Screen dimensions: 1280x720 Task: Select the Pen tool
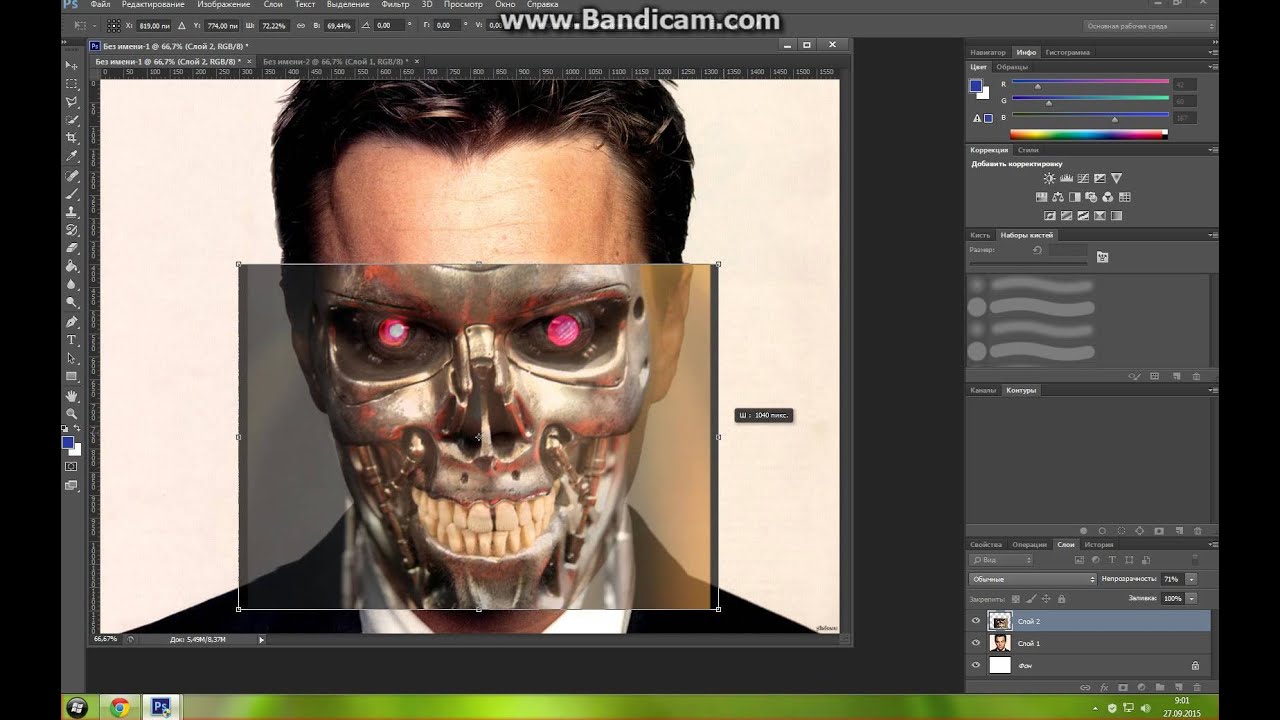(72, 322)
